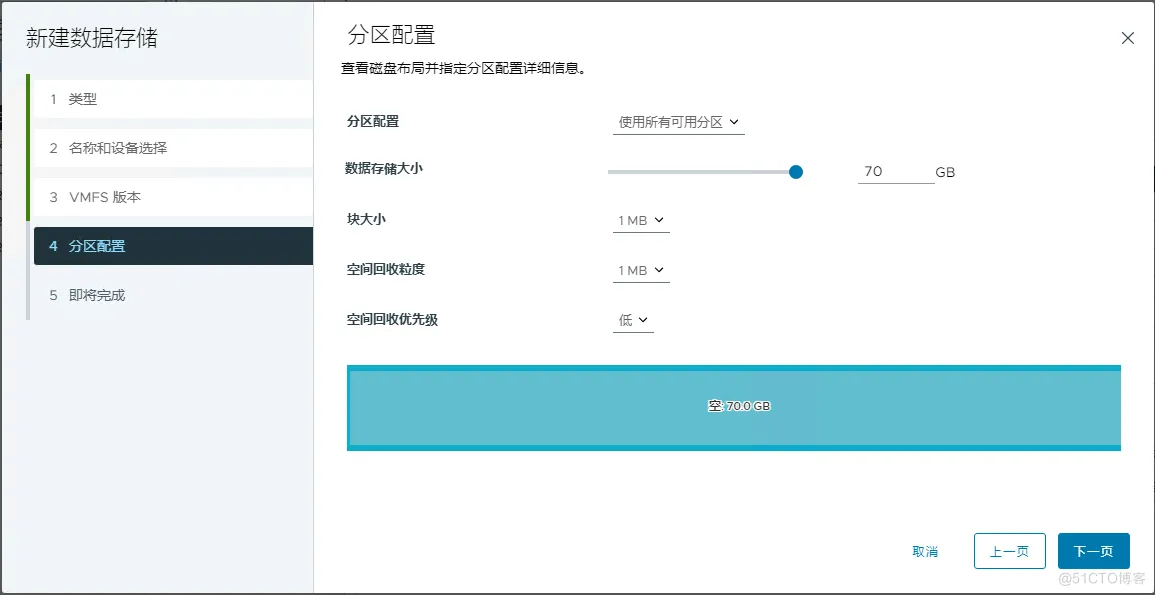
Task: Click the 下一页 next button
Action: [1093, 552]
